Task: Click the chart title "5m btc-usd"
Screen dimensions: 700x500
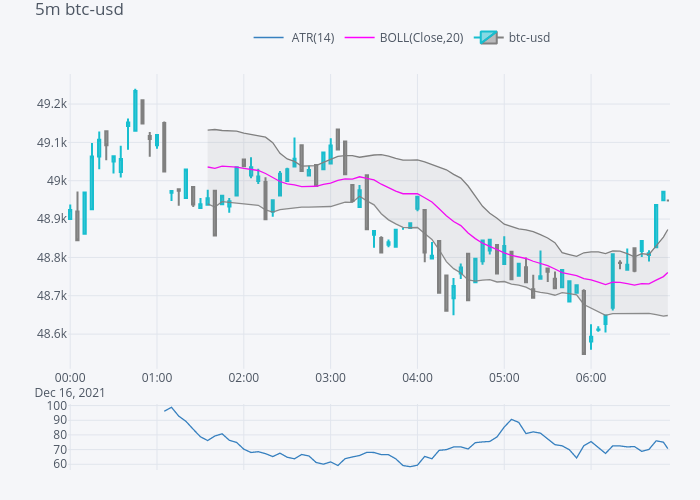Action: (80, 10)
